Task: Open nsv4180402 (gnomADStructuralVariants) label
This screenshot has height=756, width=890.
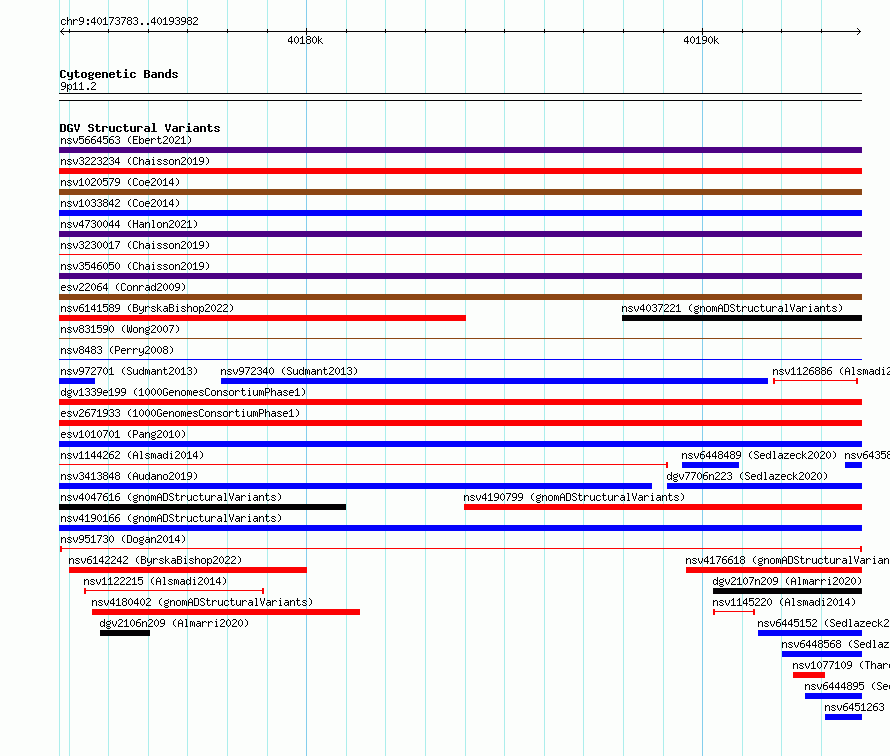Action: (202, 602)
